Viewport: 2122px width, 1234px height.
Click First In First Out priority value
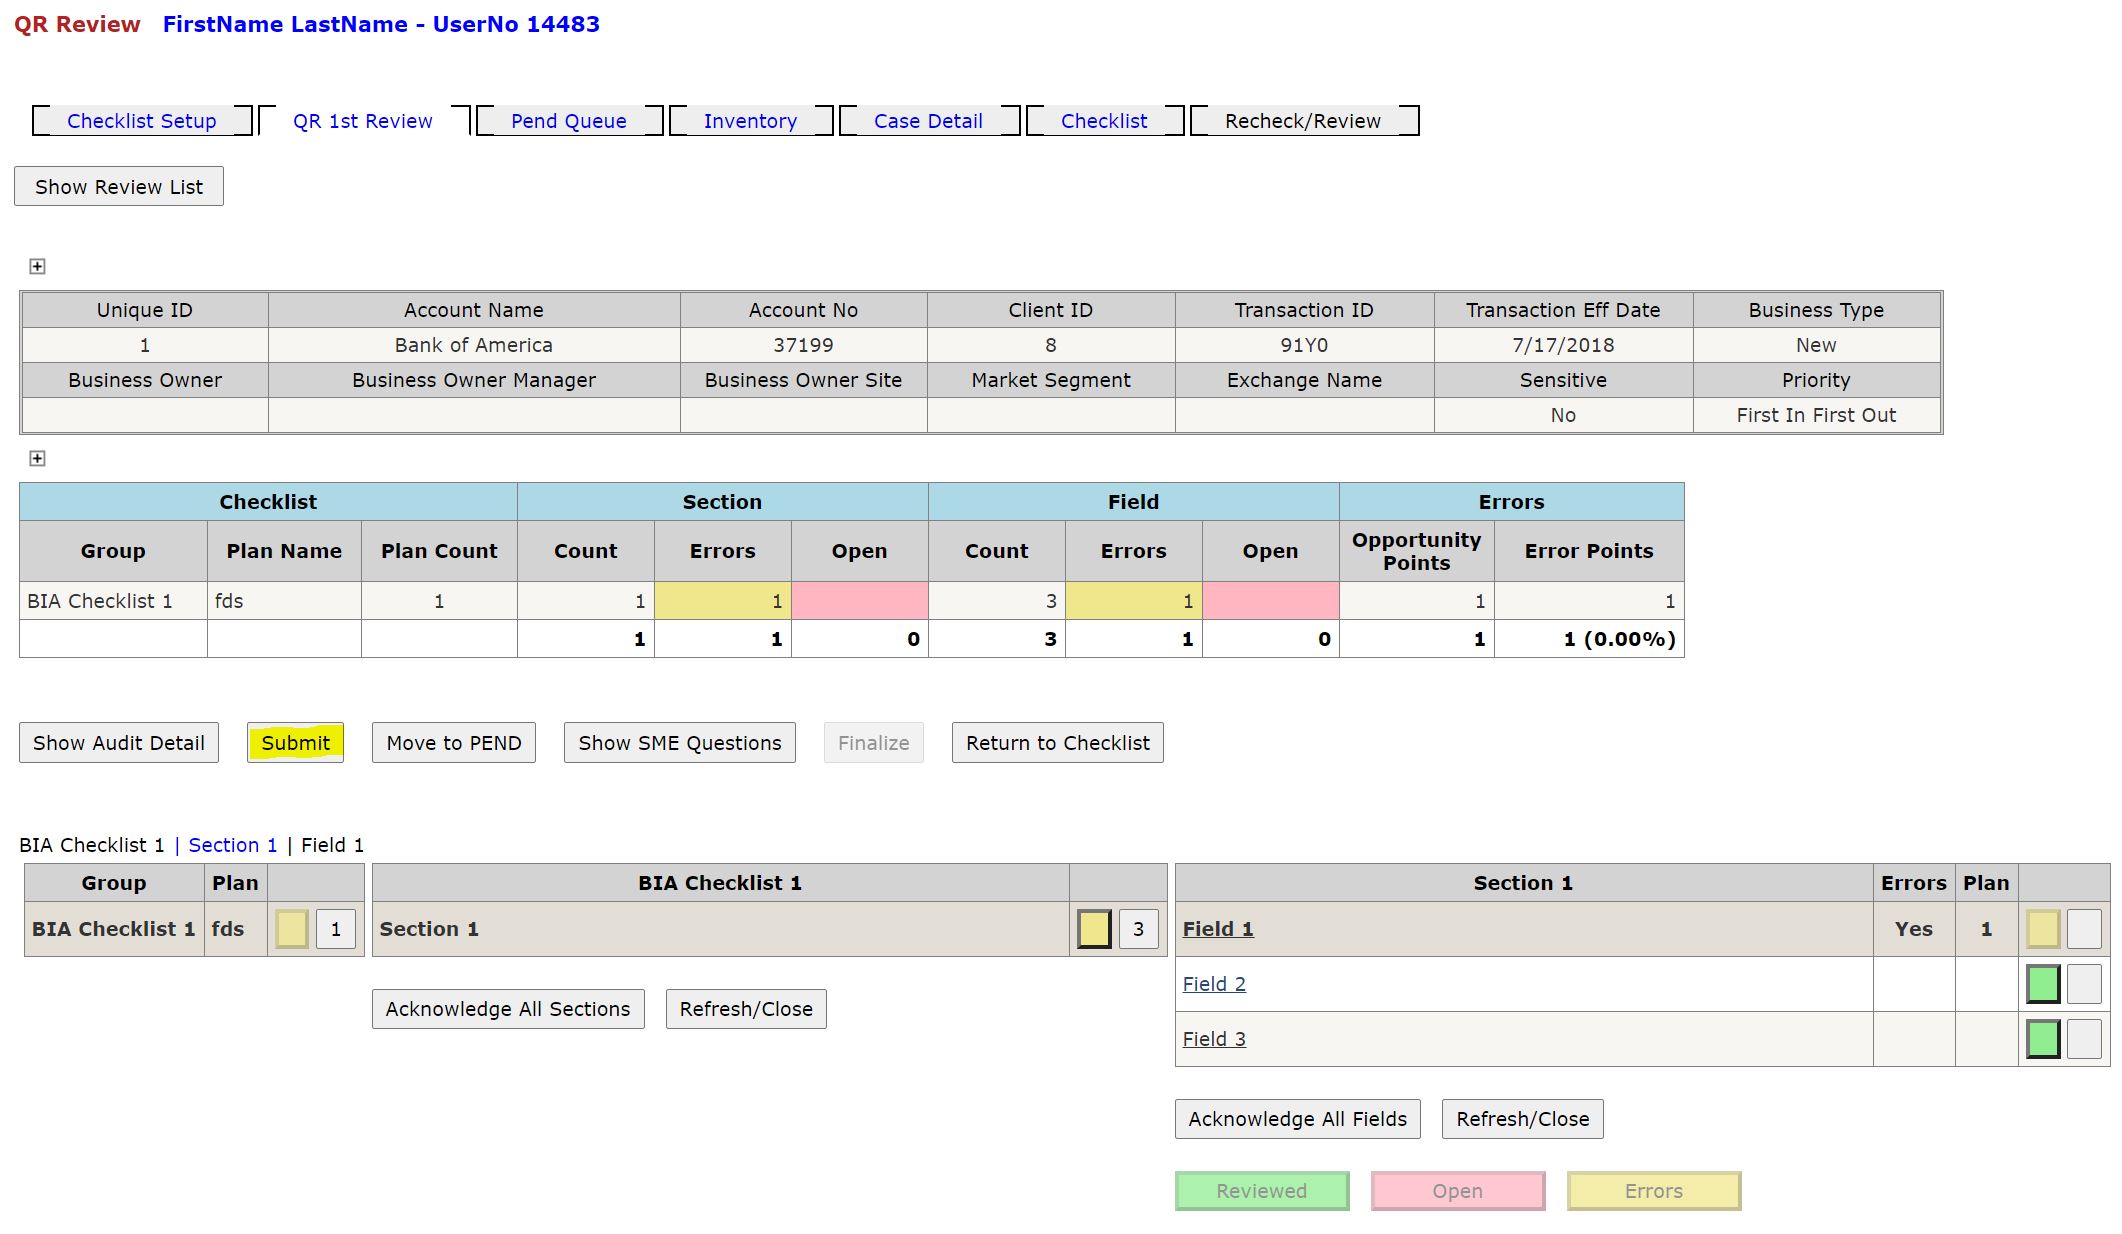click(1816, 415)
